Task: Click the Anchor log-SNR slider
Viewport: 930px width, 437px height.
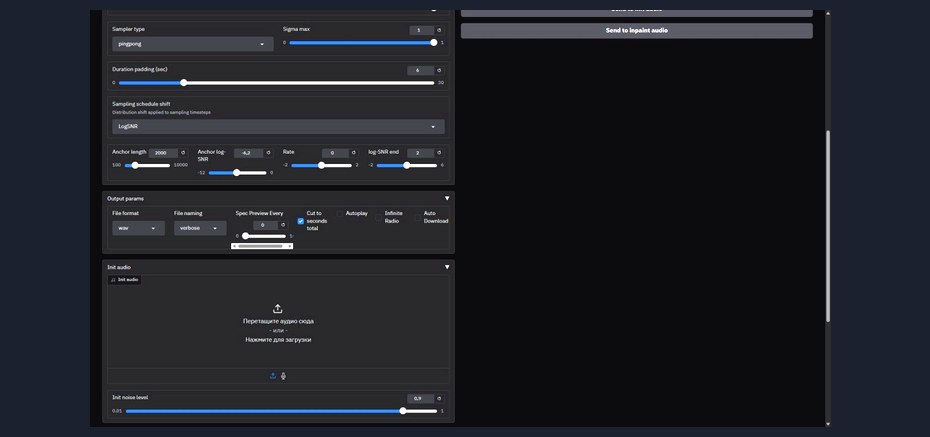Action: point(237,173)
